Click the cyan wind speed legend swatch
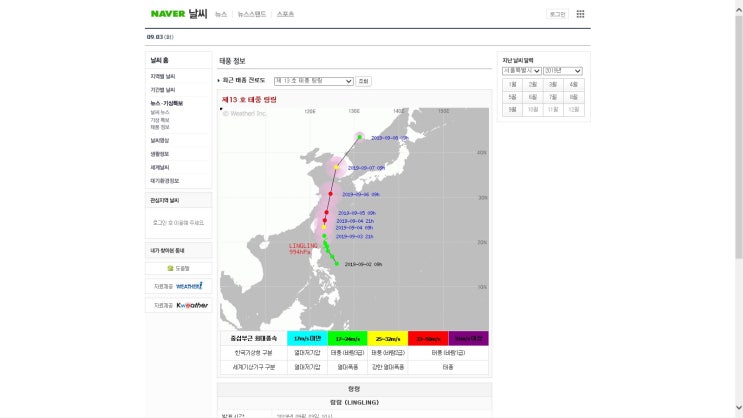 [307, 338]
